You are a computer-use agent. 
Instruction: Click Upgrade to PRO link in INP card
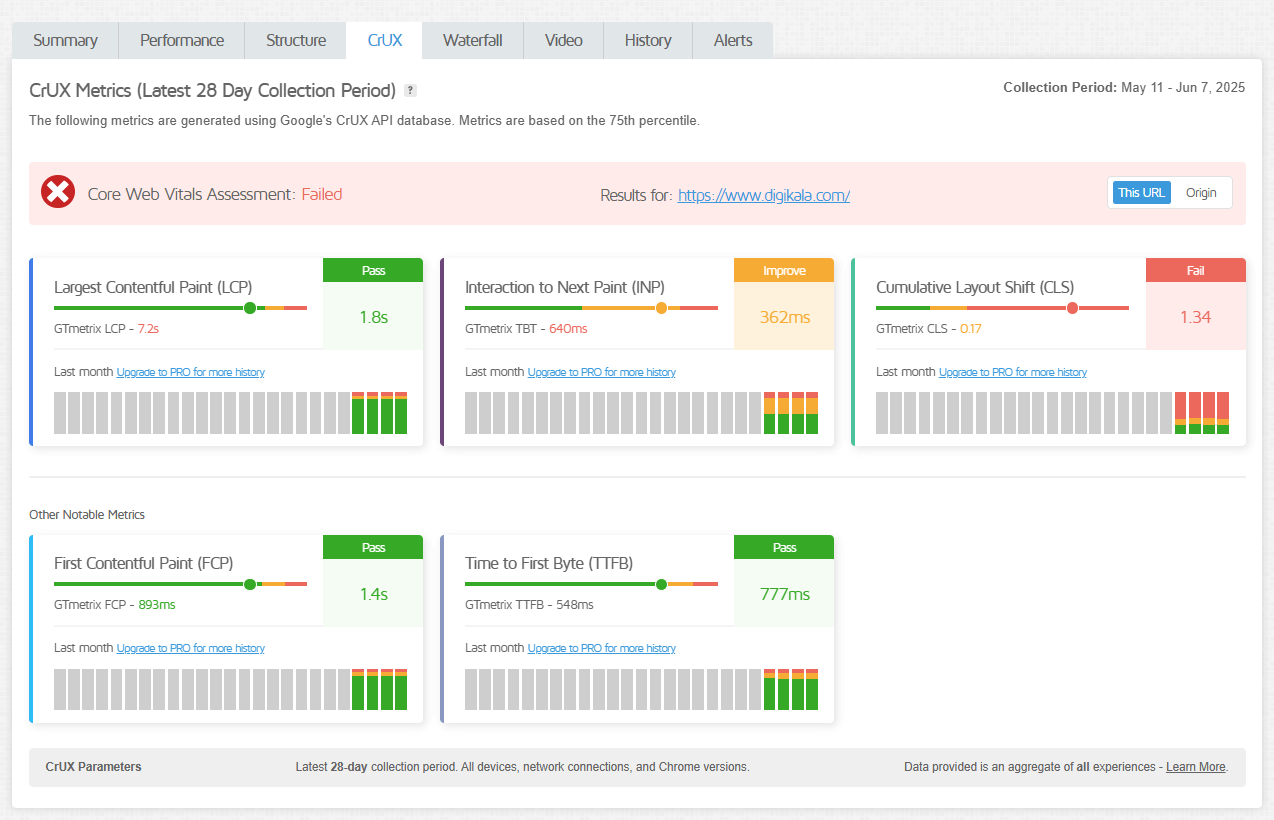602,372
